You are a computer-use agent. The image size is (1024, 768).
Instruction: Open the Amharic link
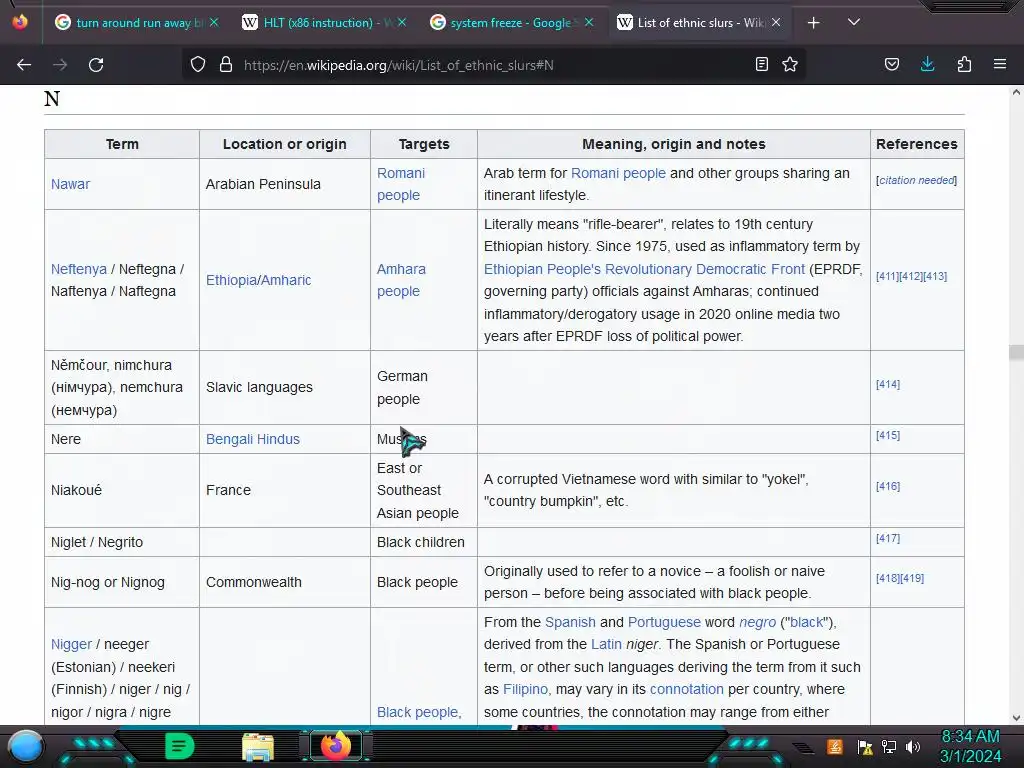point(285,280)
